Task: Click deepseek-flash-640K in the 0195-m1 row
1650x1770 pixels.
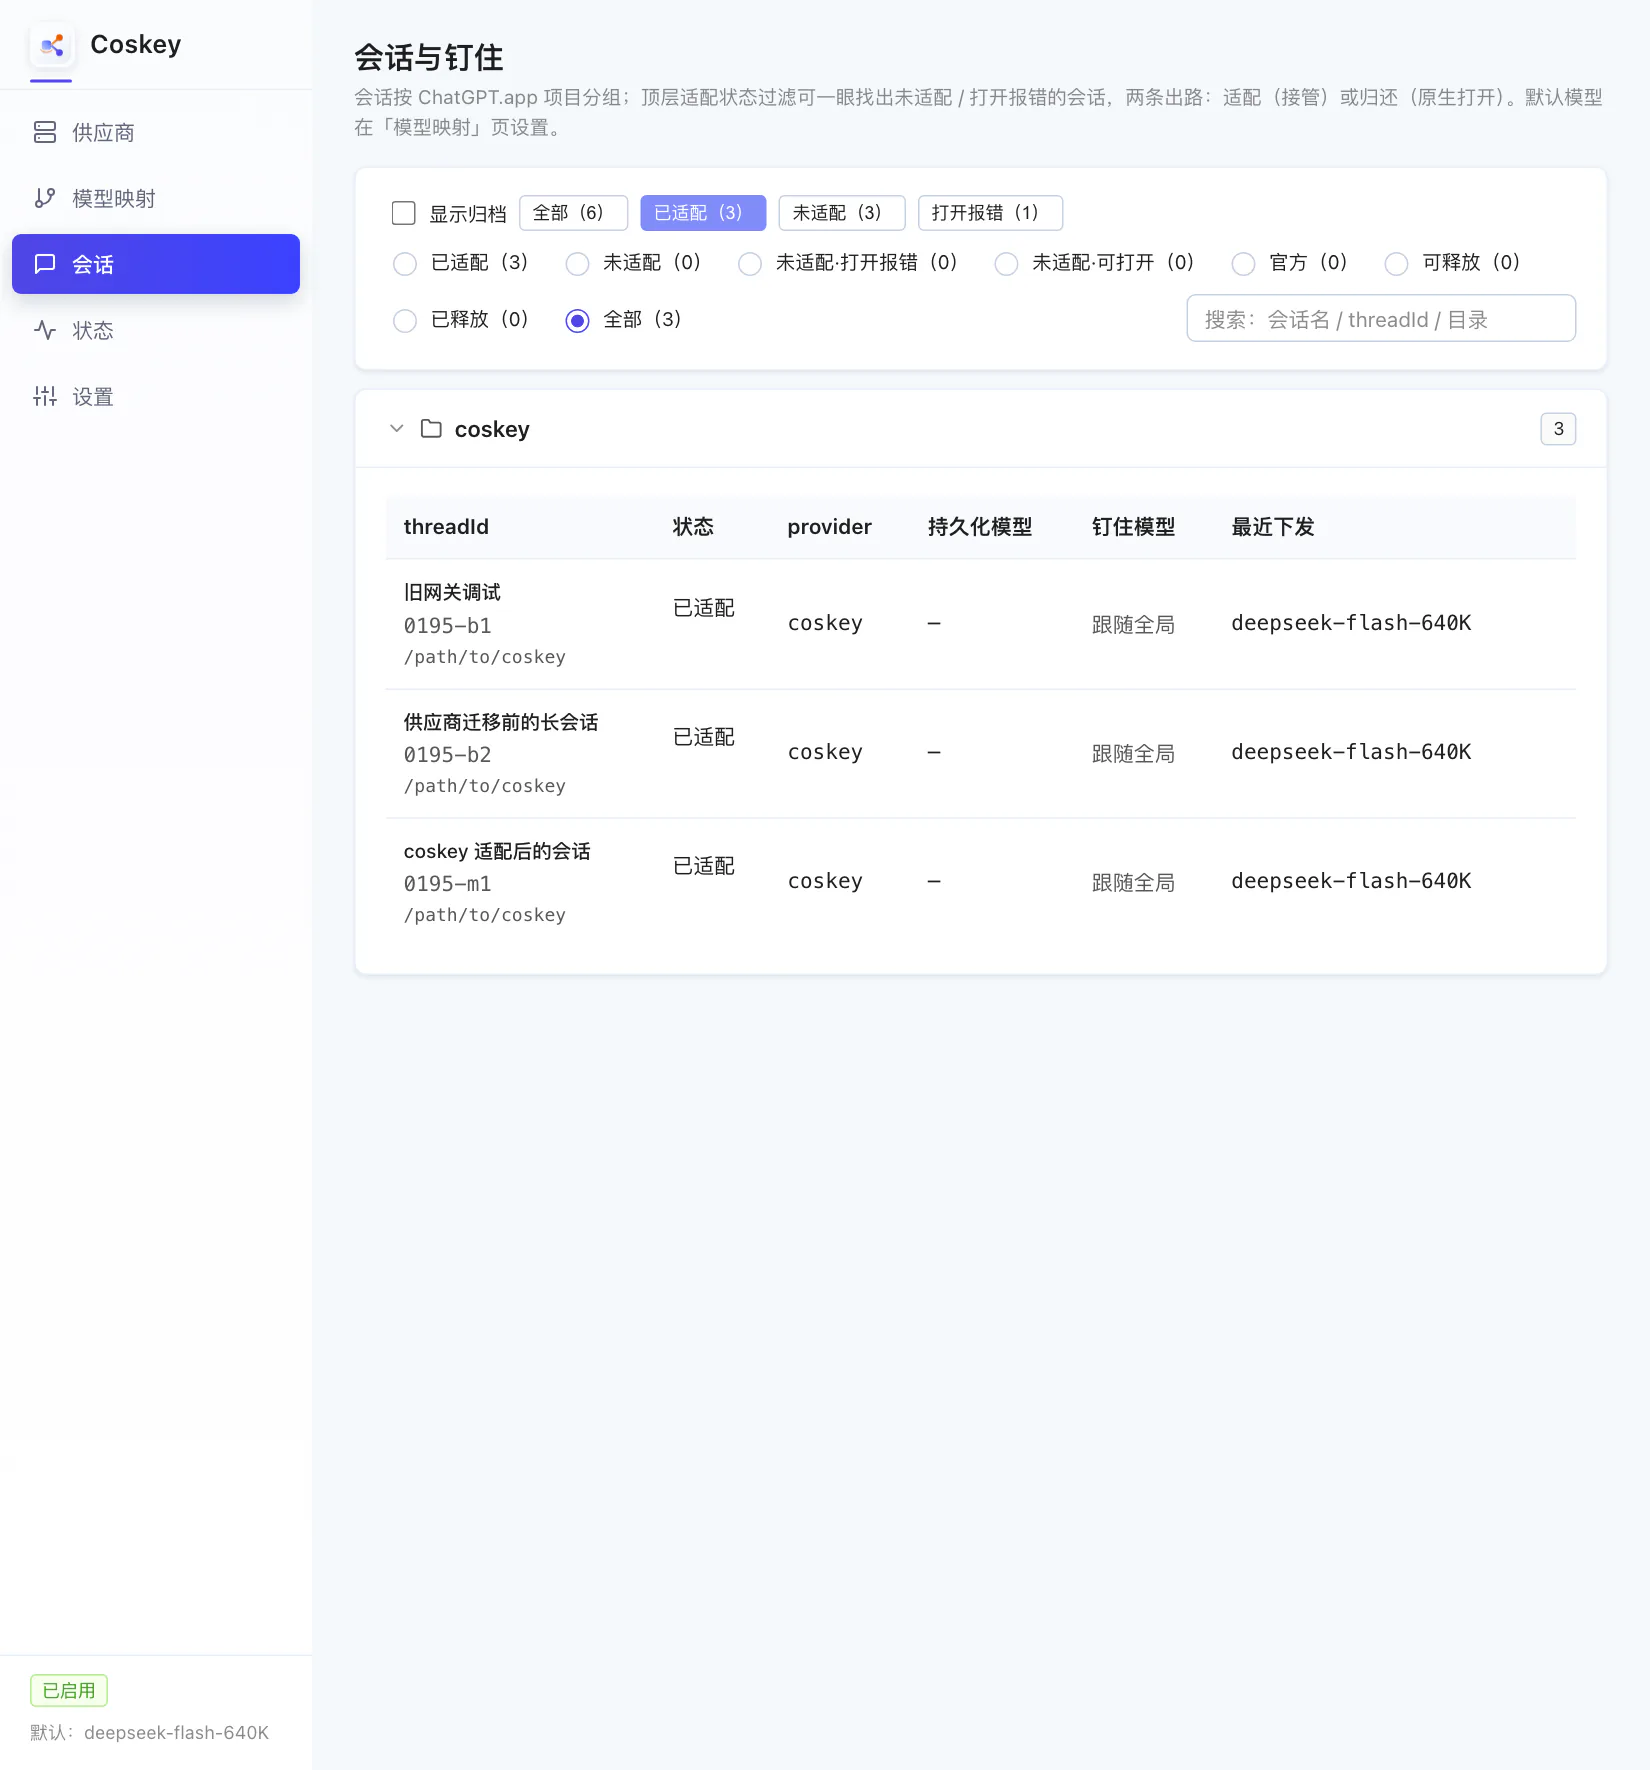Action: [x=1352, y=881]
